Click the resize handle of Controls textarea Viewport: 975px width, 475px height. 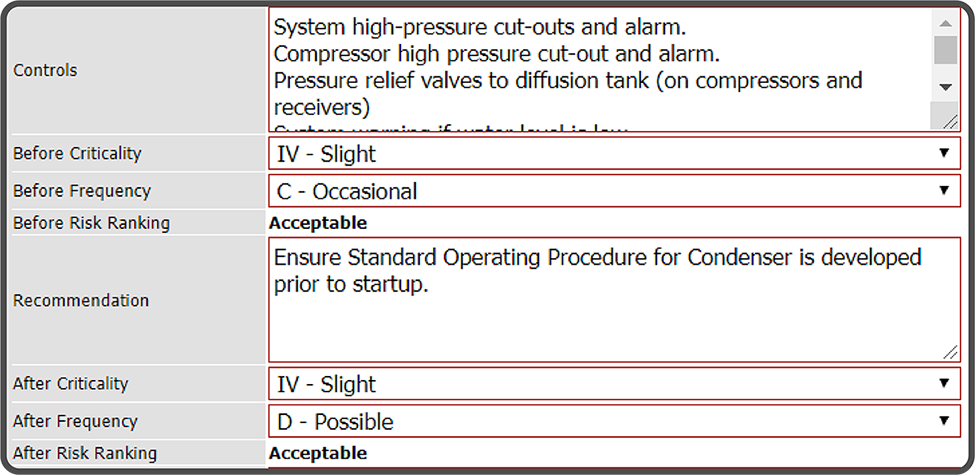(x=945, y=119)
